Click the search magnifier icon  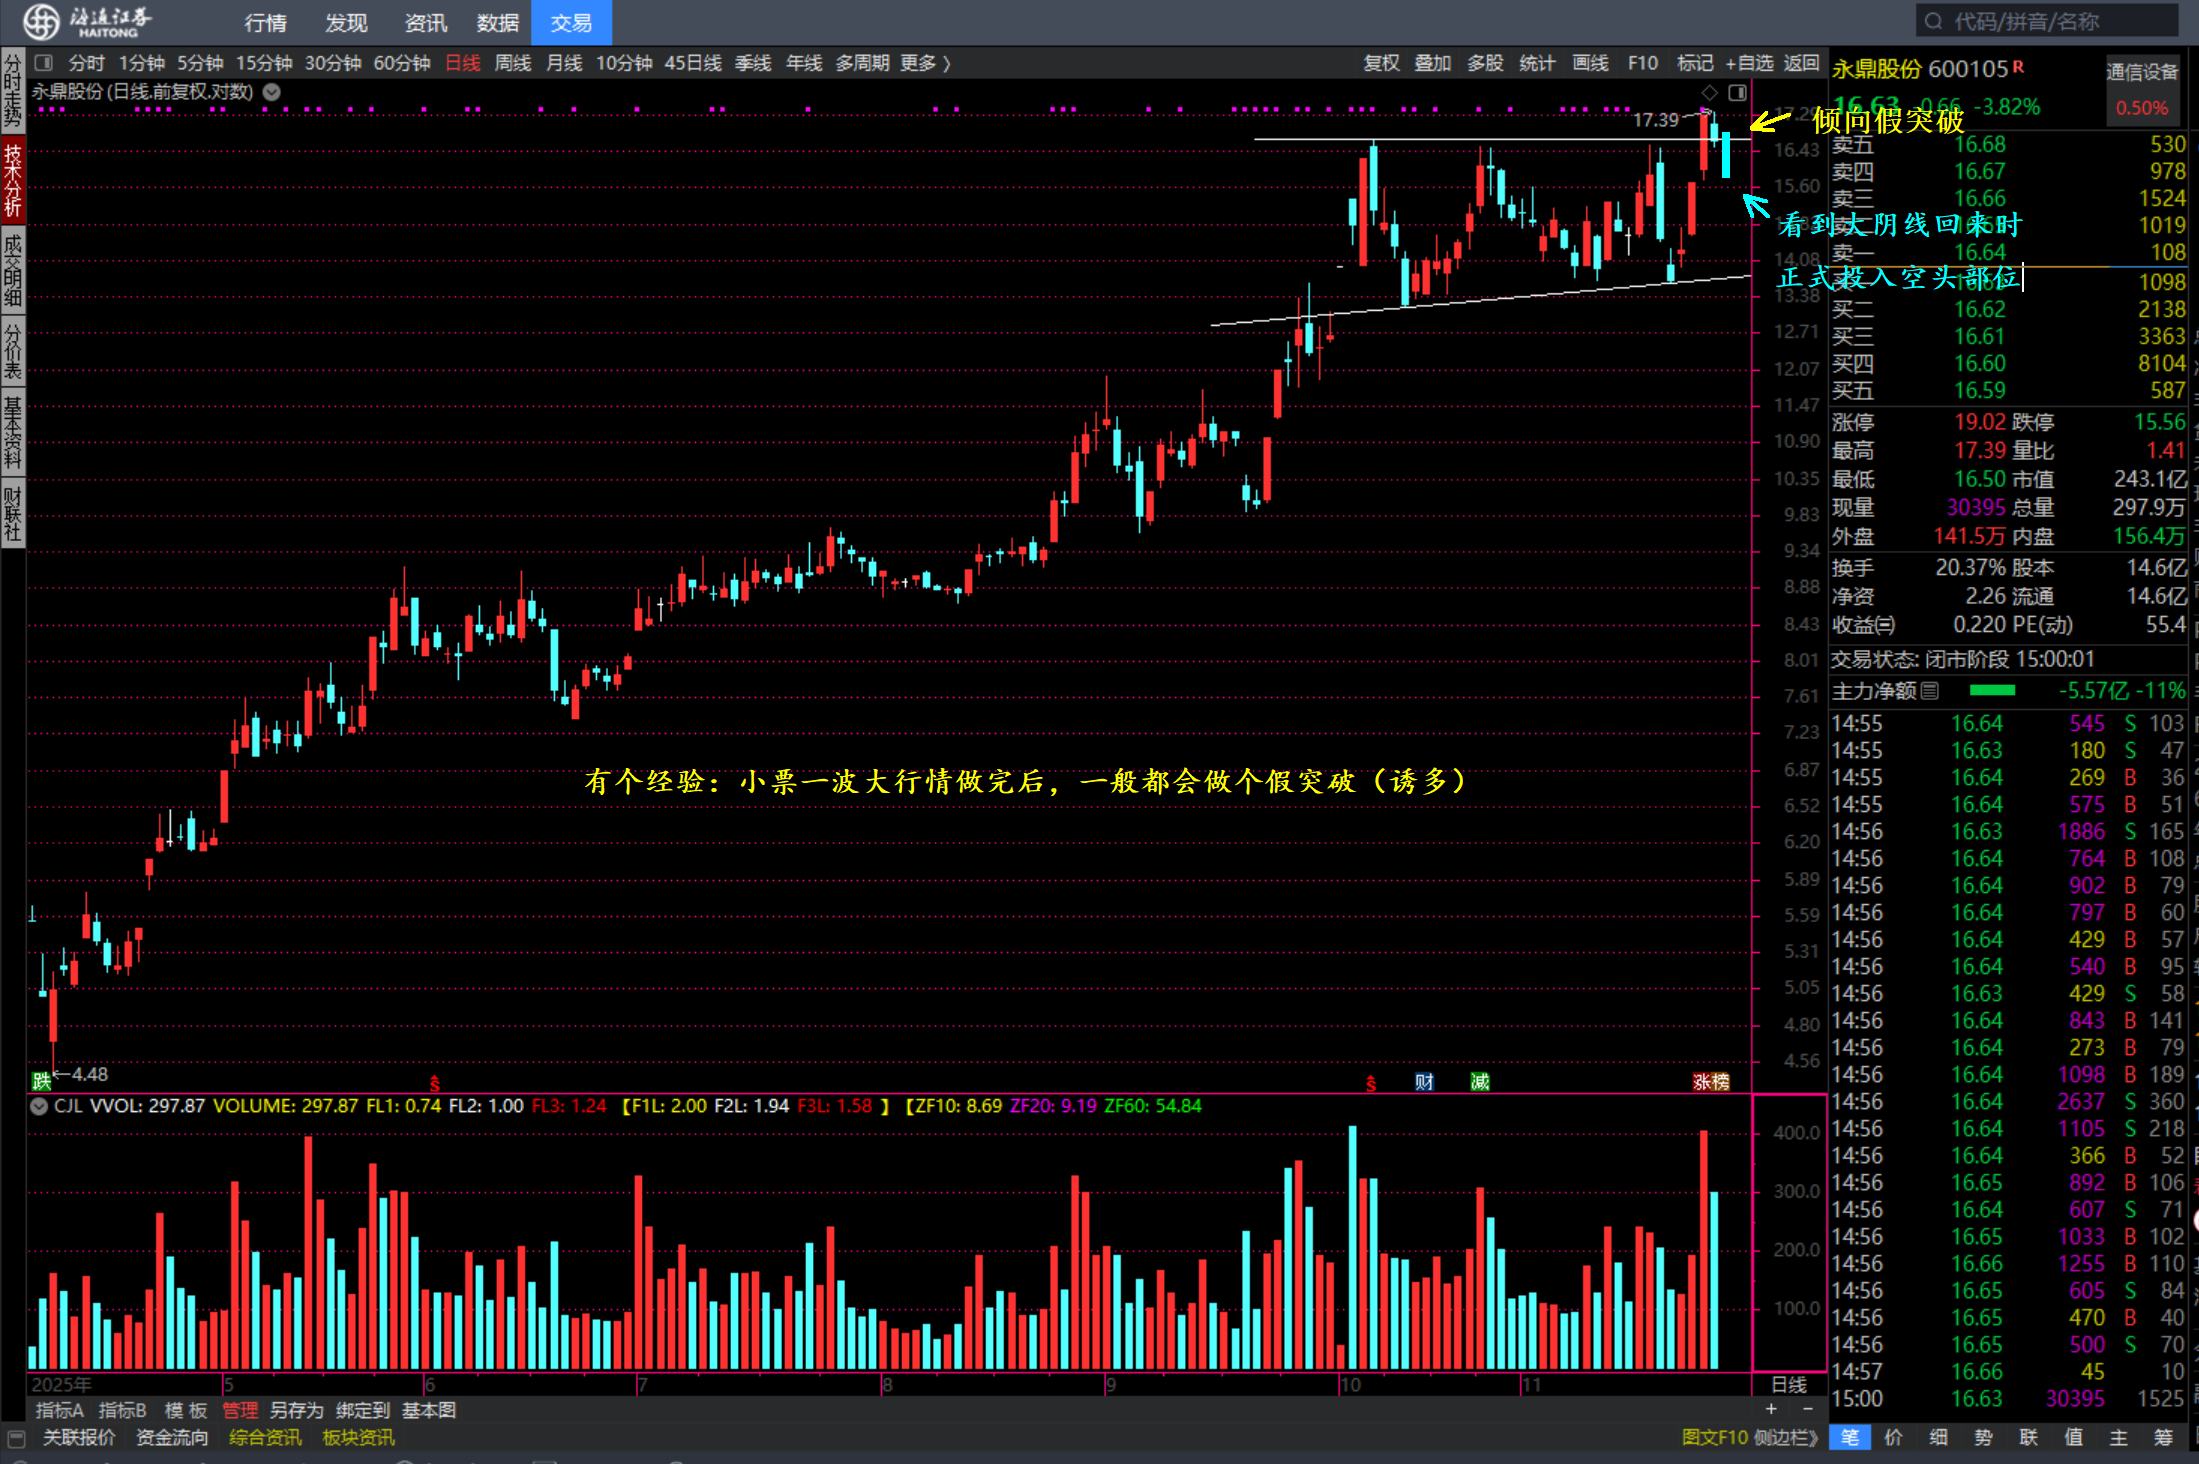pos(1933,21)
